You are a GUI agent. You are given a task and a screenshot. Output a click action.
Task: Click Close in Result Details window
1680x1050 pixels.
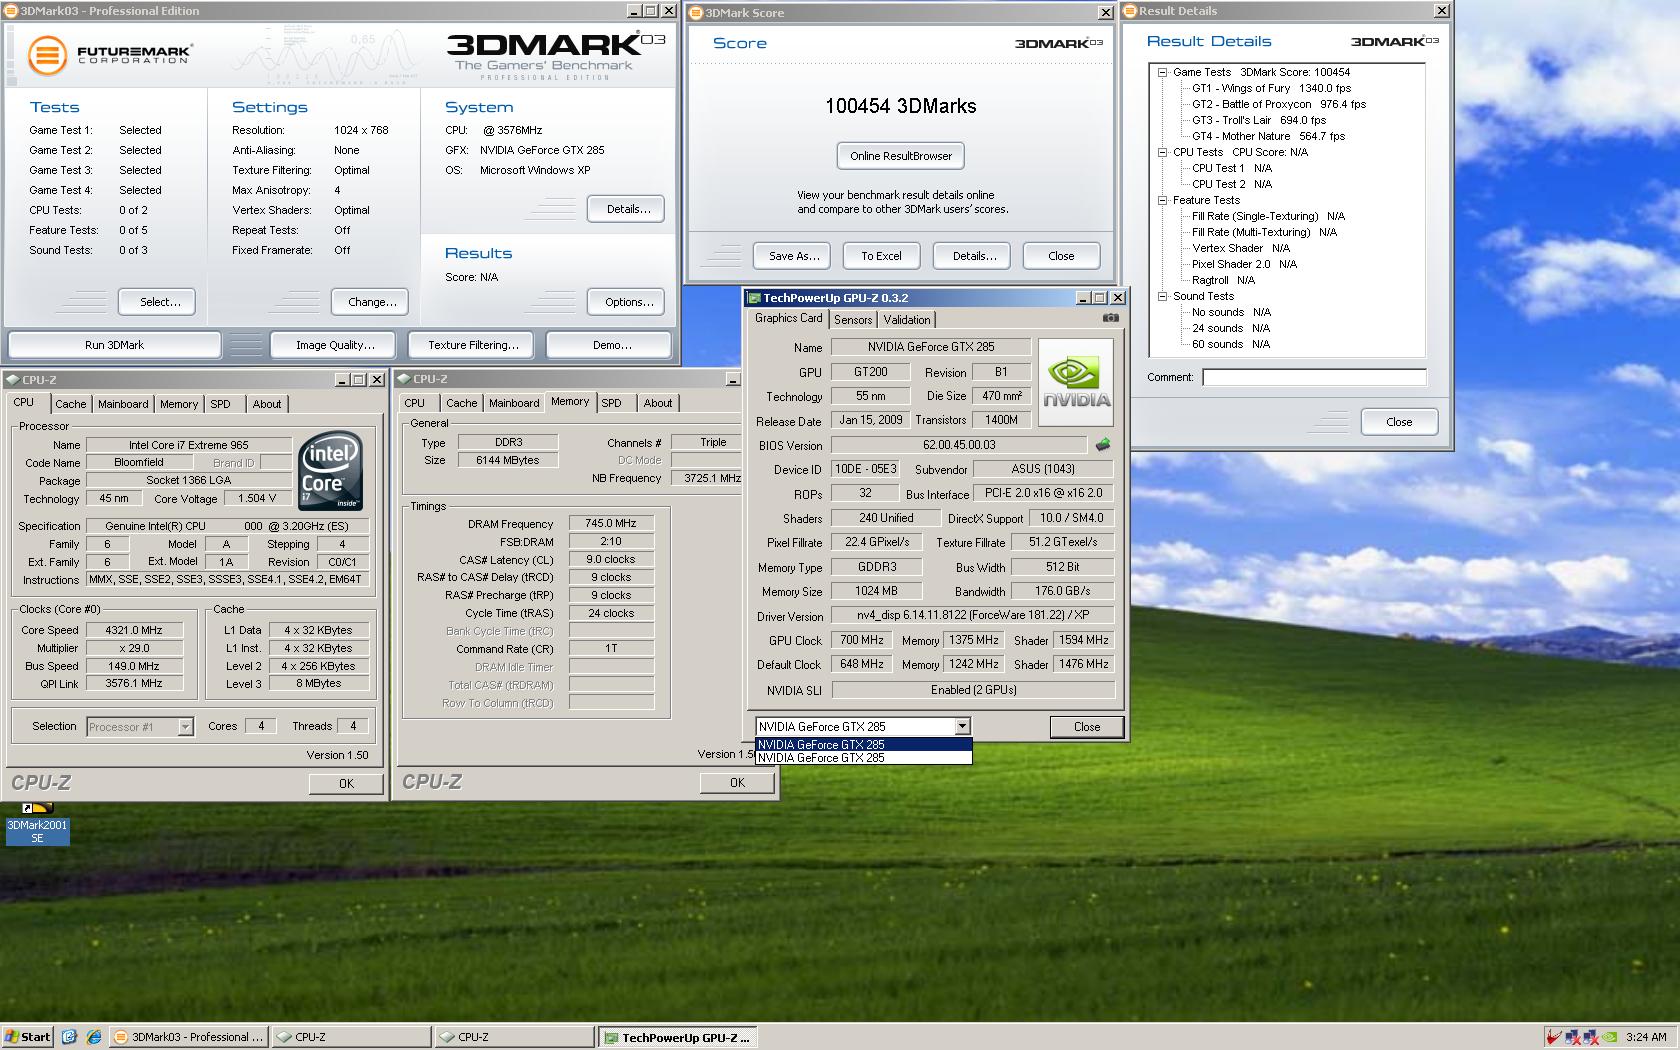coord(1399,422)
